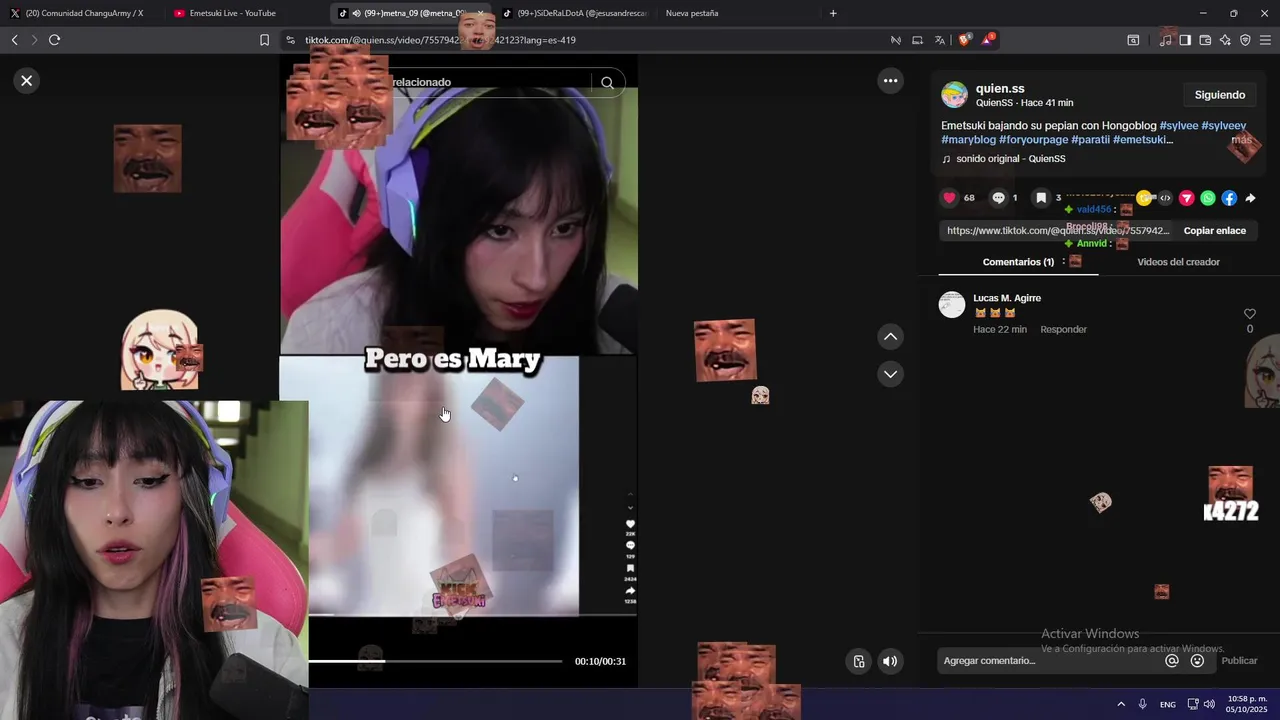The height and width of the screenshot is (720, 1280).
Task: Open the Brave Wallet icon
Action: click(1205, 40)
